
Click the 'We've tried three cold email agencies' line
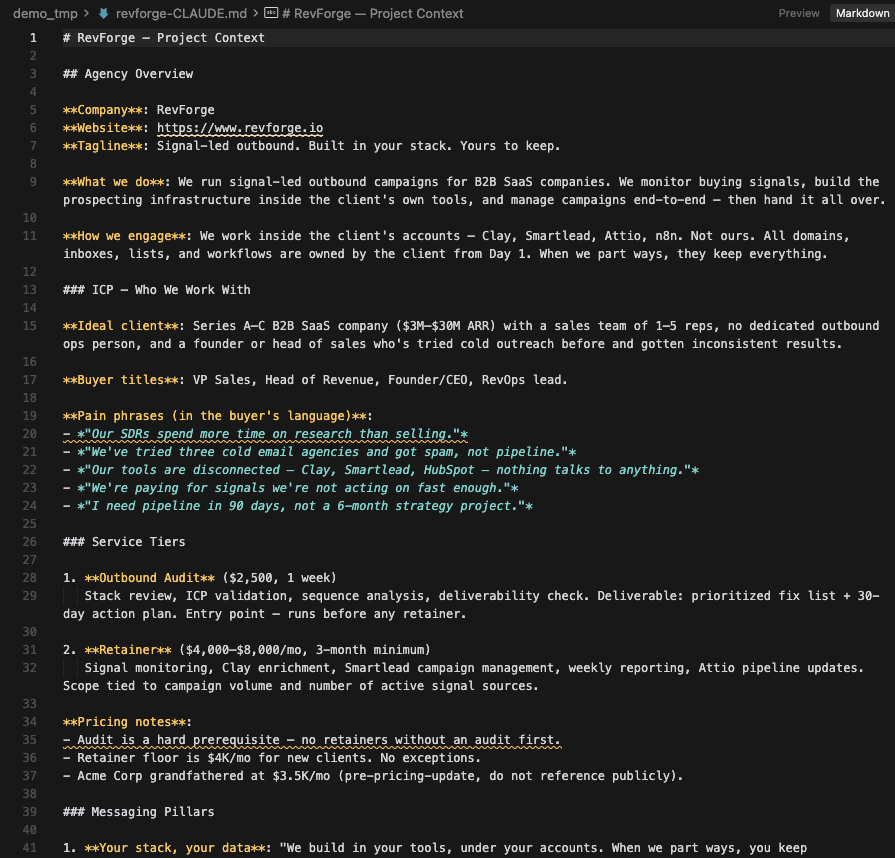tap(320, 452)
